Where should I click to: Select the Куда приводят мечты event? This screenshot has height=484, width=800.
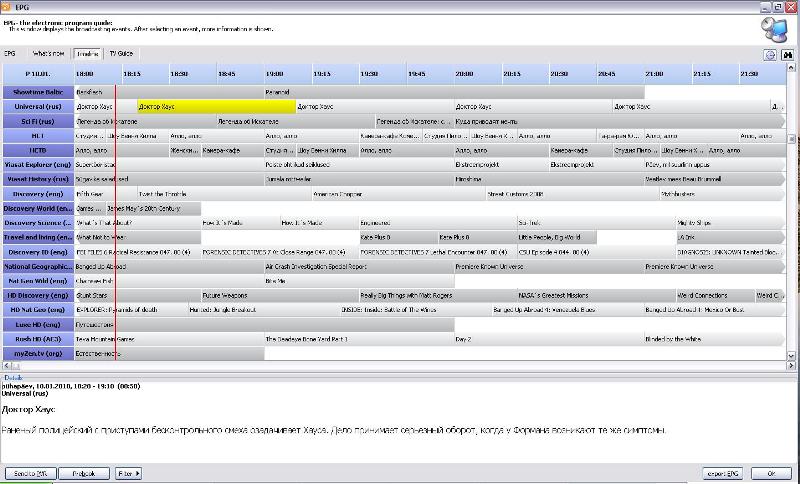coord(619,121)
